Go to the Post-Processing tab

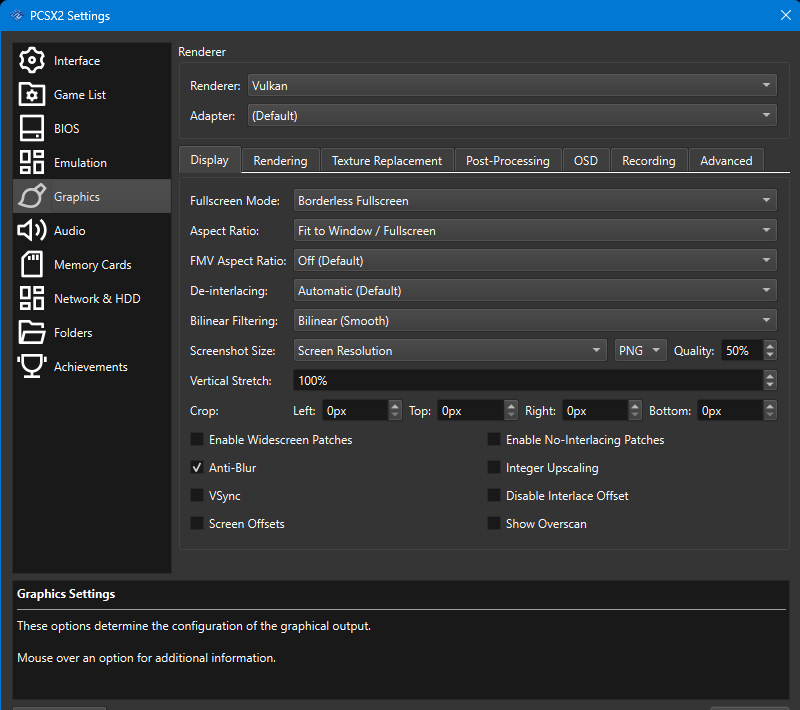coord(508,161)
